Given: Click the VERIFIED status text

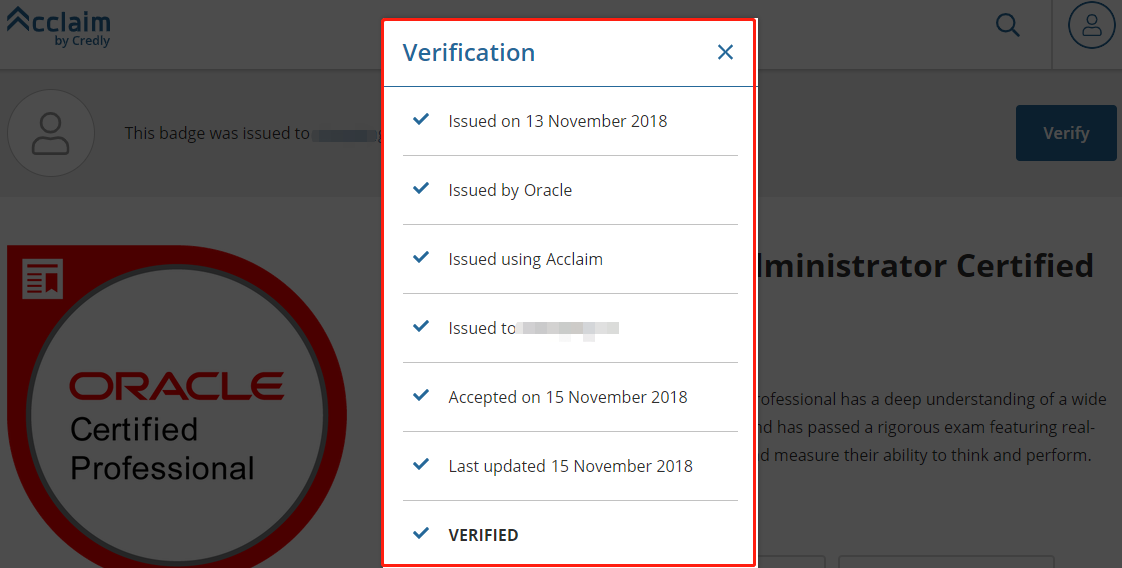Looking at the screenshot, I should click(483, 535).
